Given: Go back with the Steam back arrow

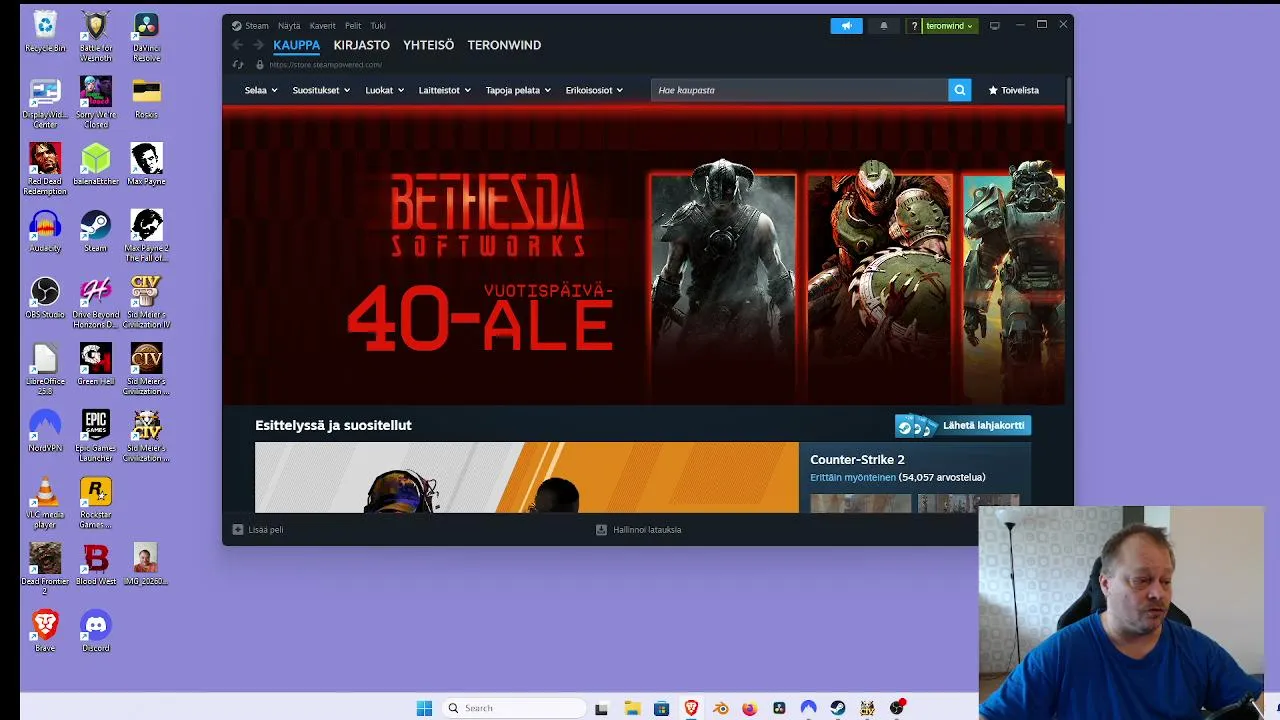Looking at the screenshot, I should coord(237,45).
